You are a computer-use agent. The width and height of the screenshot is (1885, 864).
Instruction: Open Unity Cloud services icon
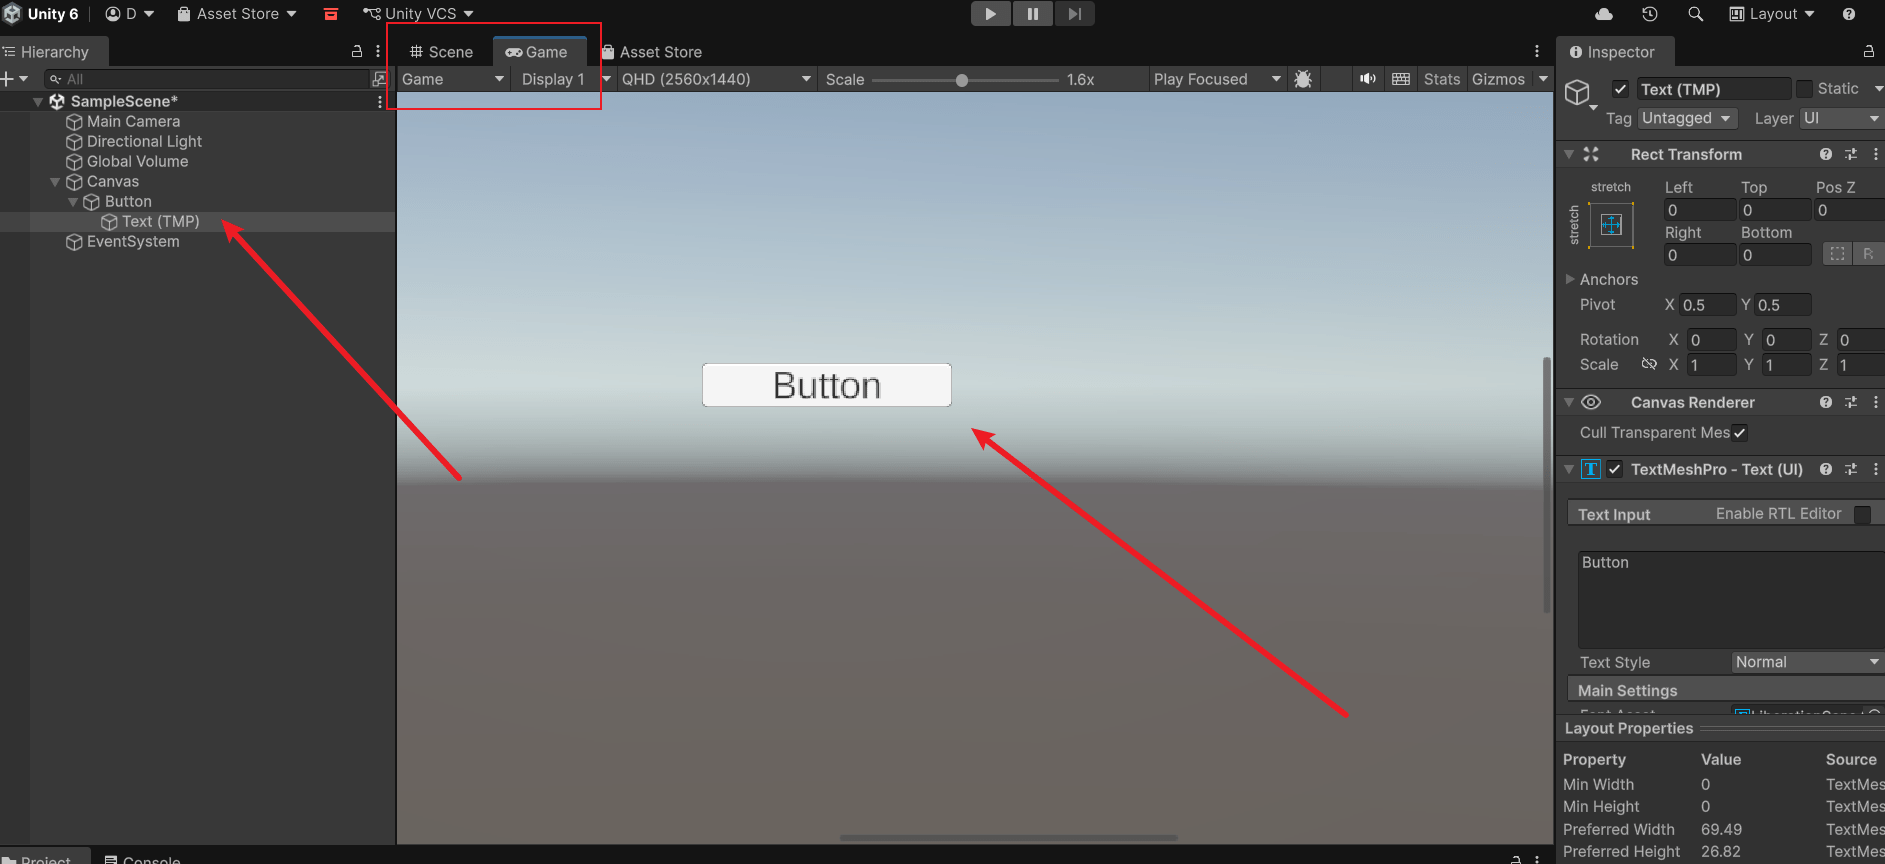[x=1604, y=14]
